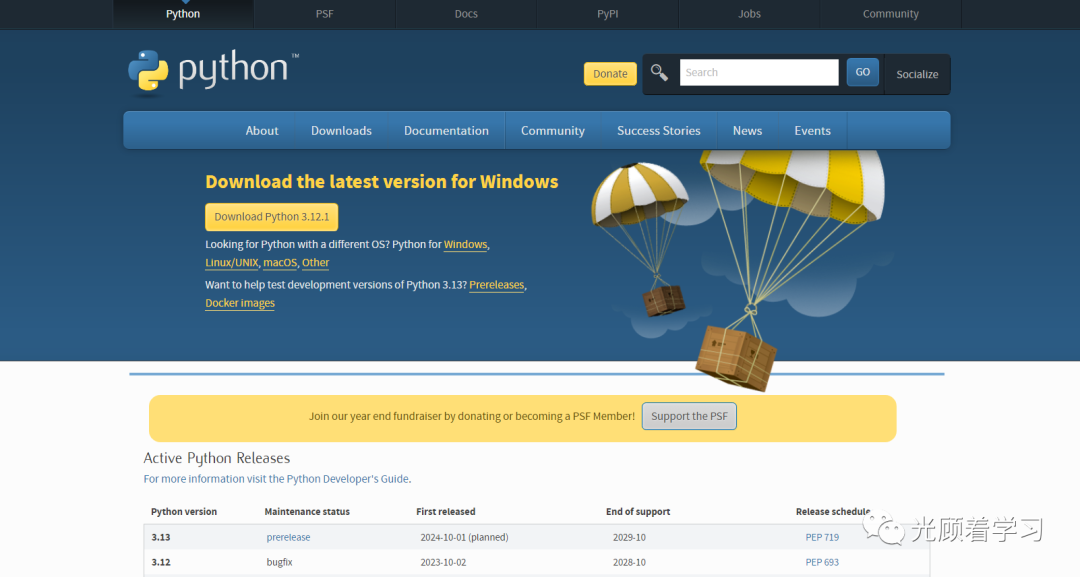Click the First released column header

tap(446, 512)
